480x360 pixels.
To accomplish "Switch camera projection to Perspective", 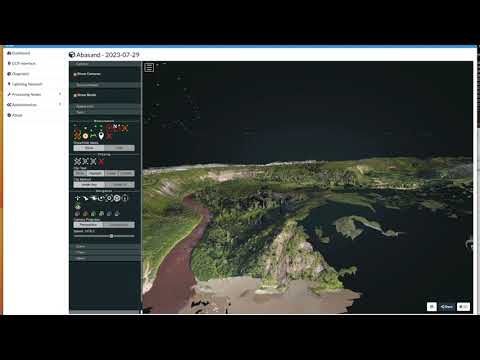I will [x=88, y=225].
